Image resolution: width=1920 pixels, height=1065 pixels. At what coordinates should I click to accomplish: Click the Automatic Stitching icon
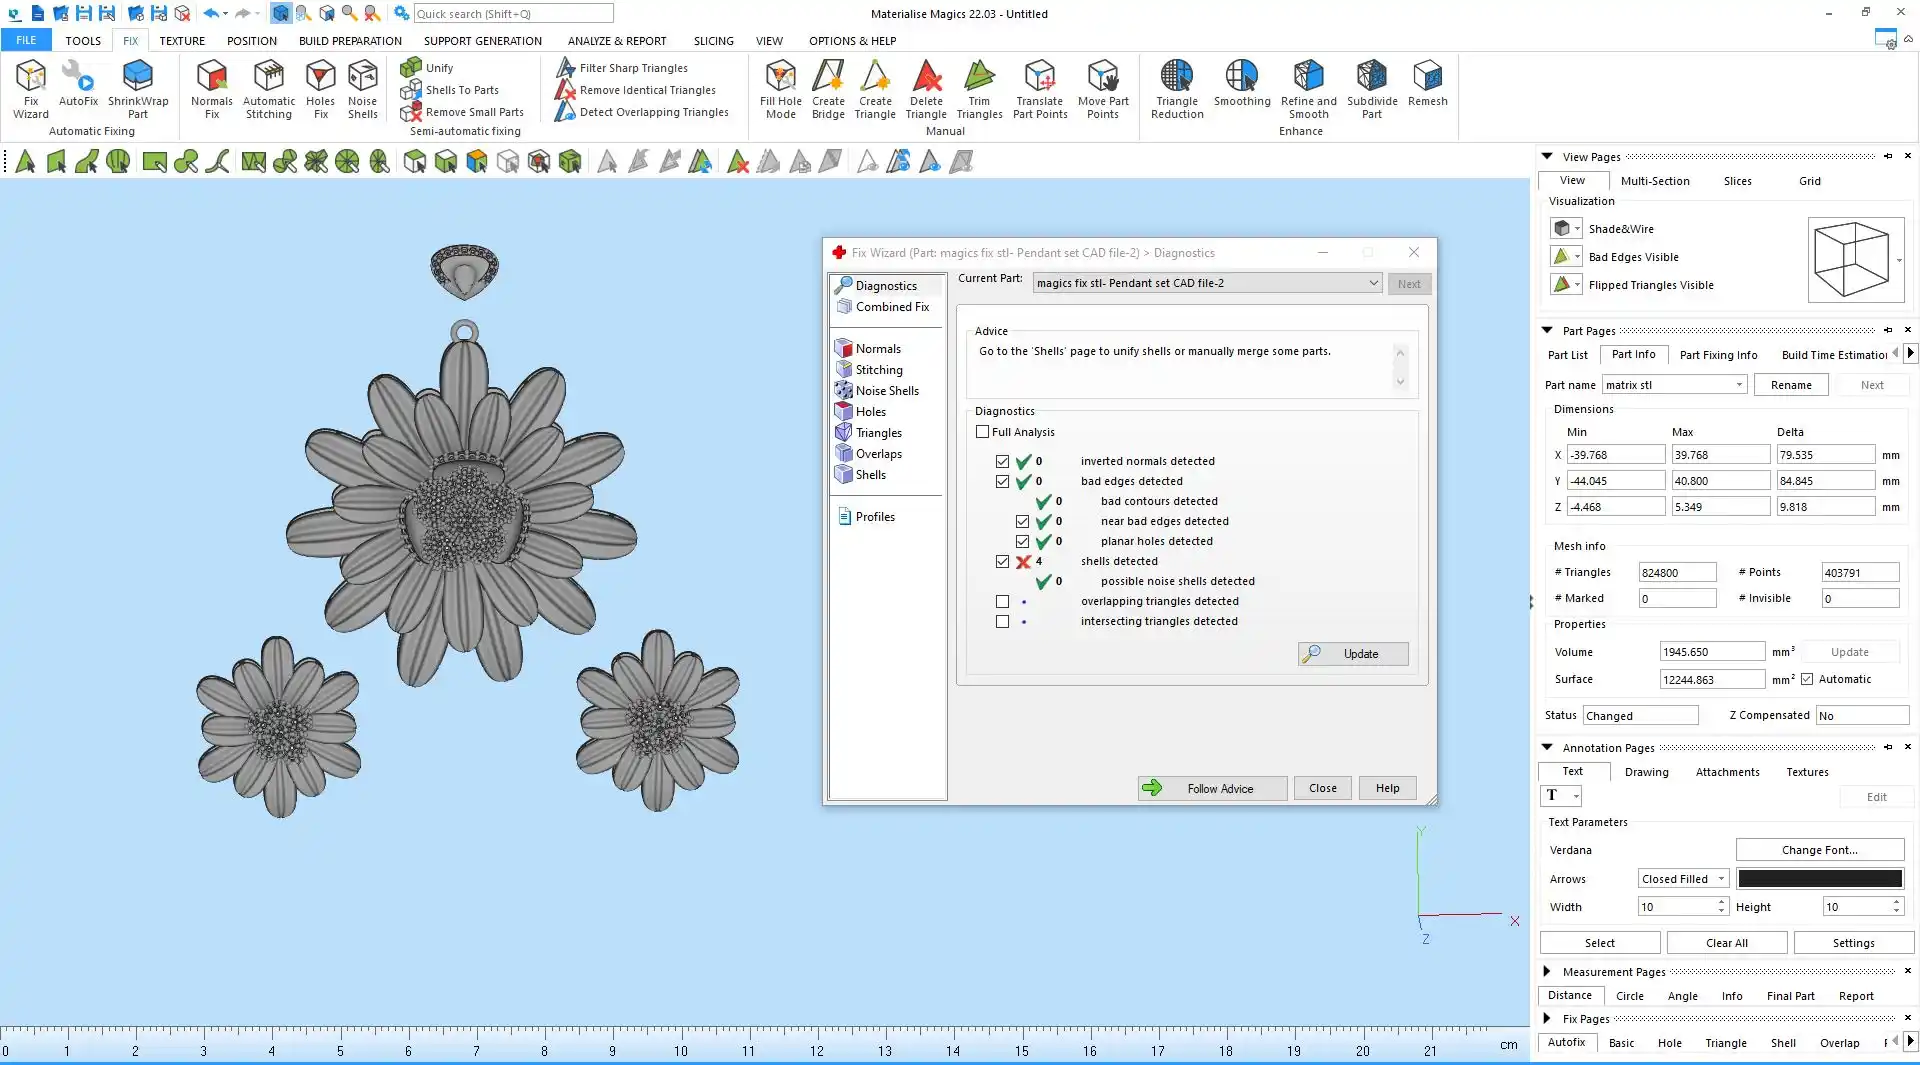tap(269, 89)
